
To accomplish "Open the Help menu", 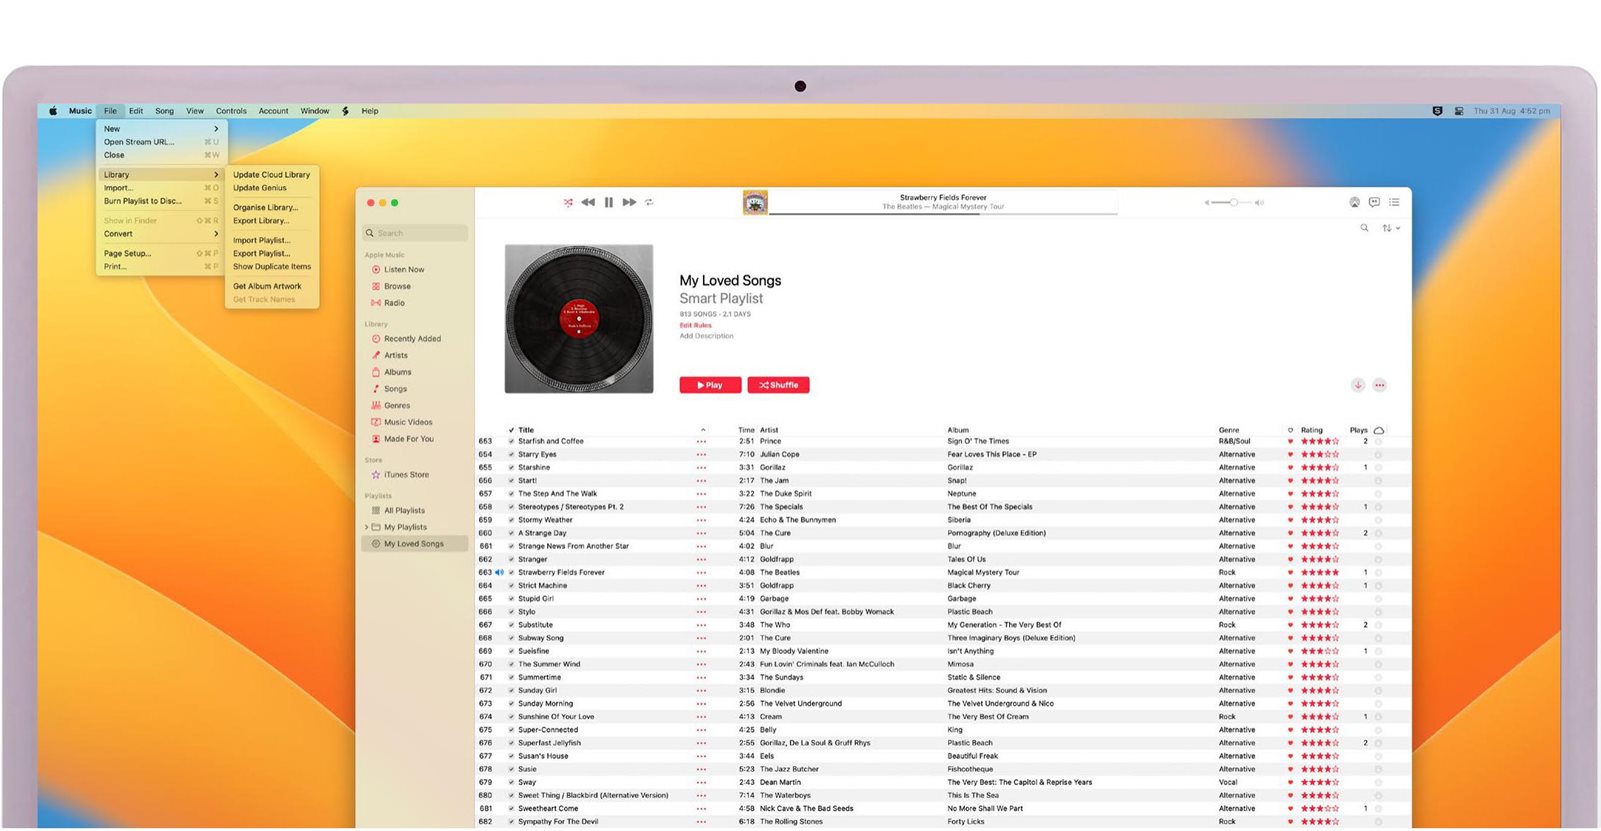I will tap(370, 111).
